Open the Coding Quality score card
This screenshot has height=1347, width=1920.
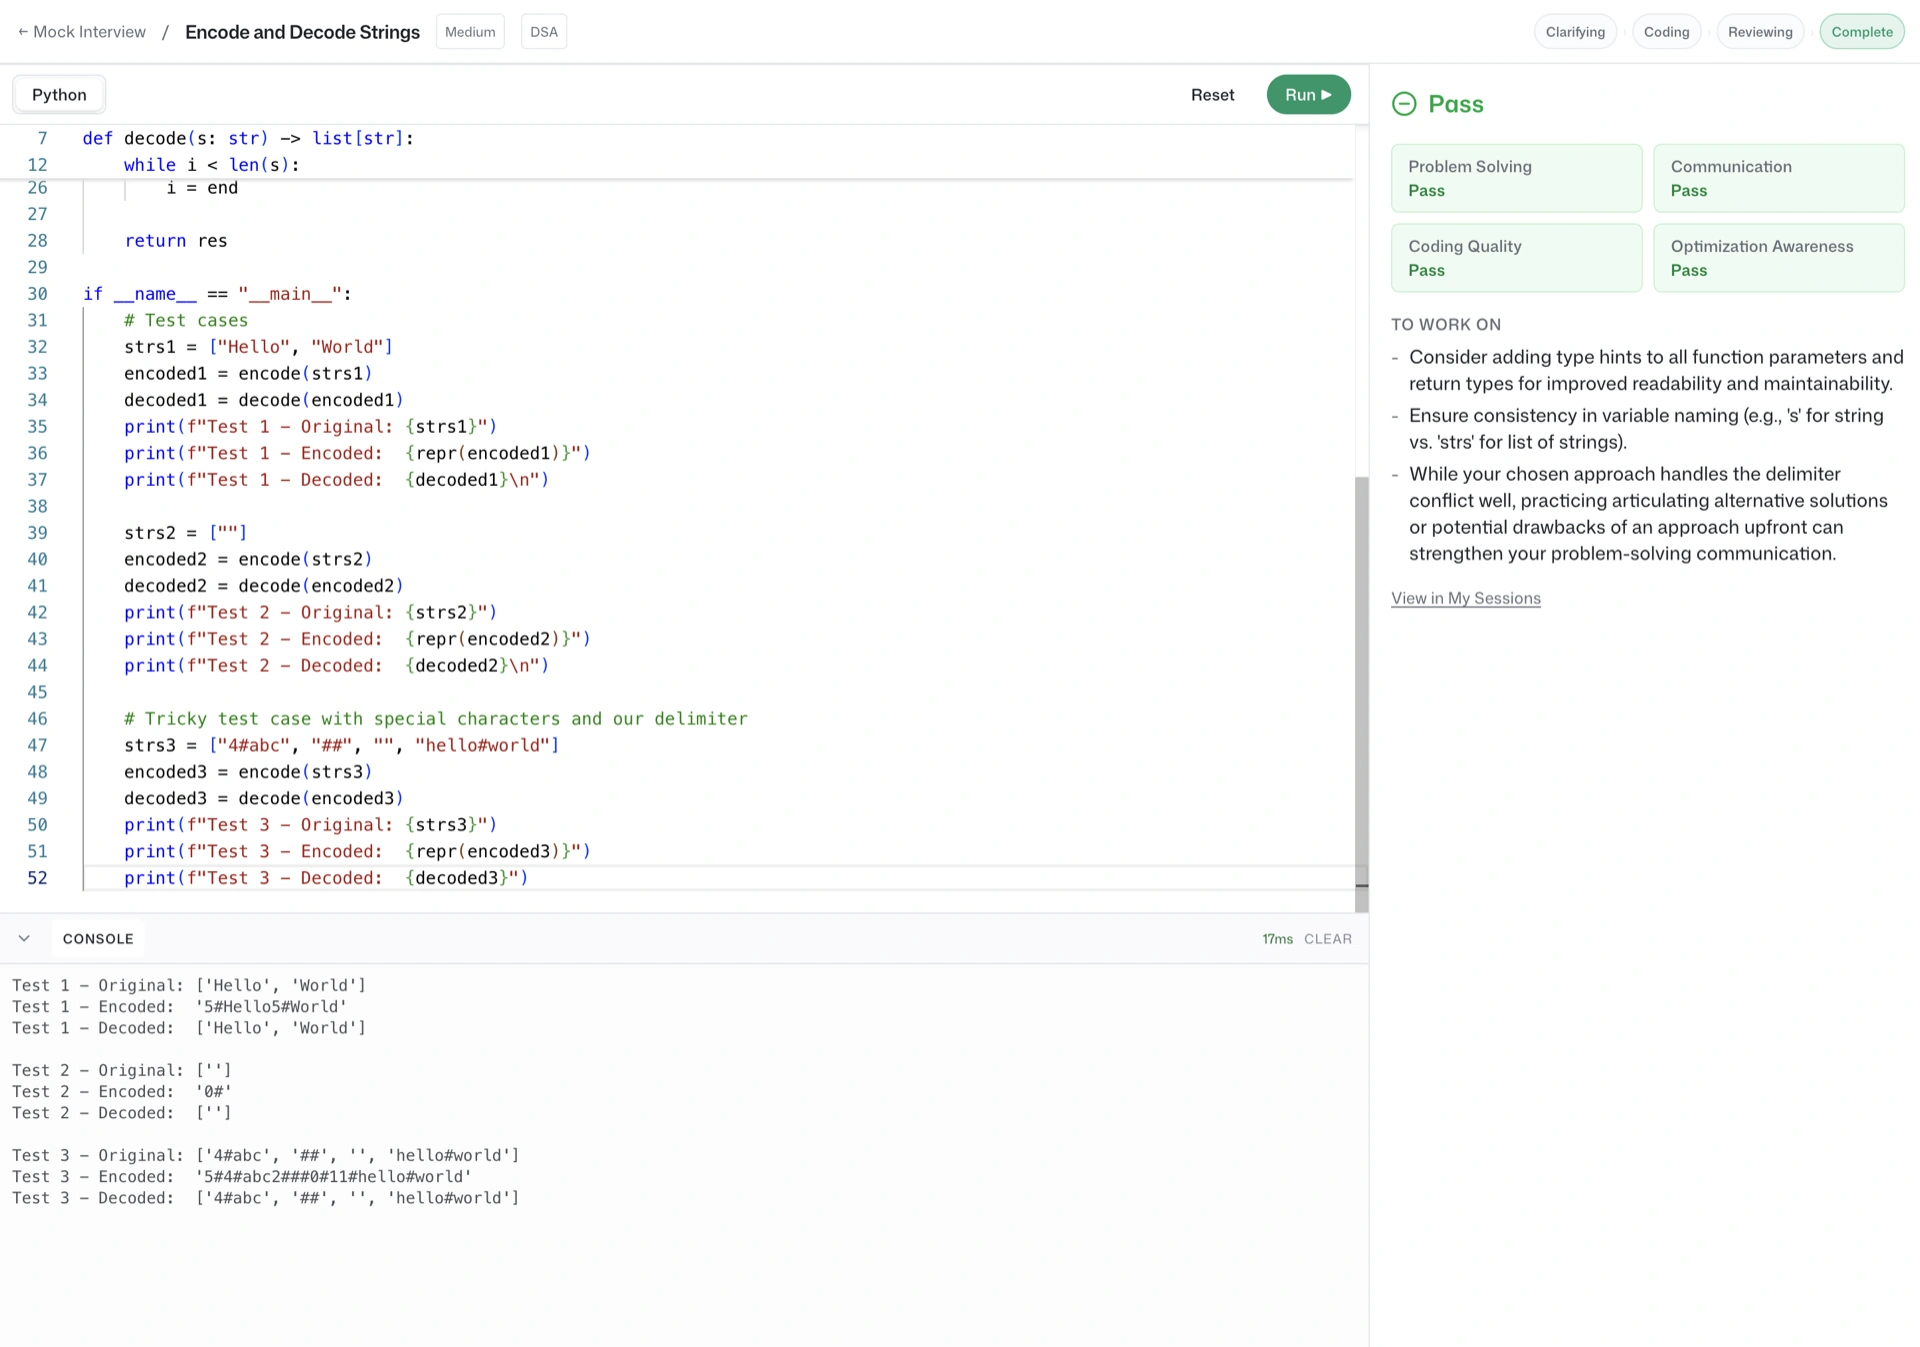click(1516, 258)
